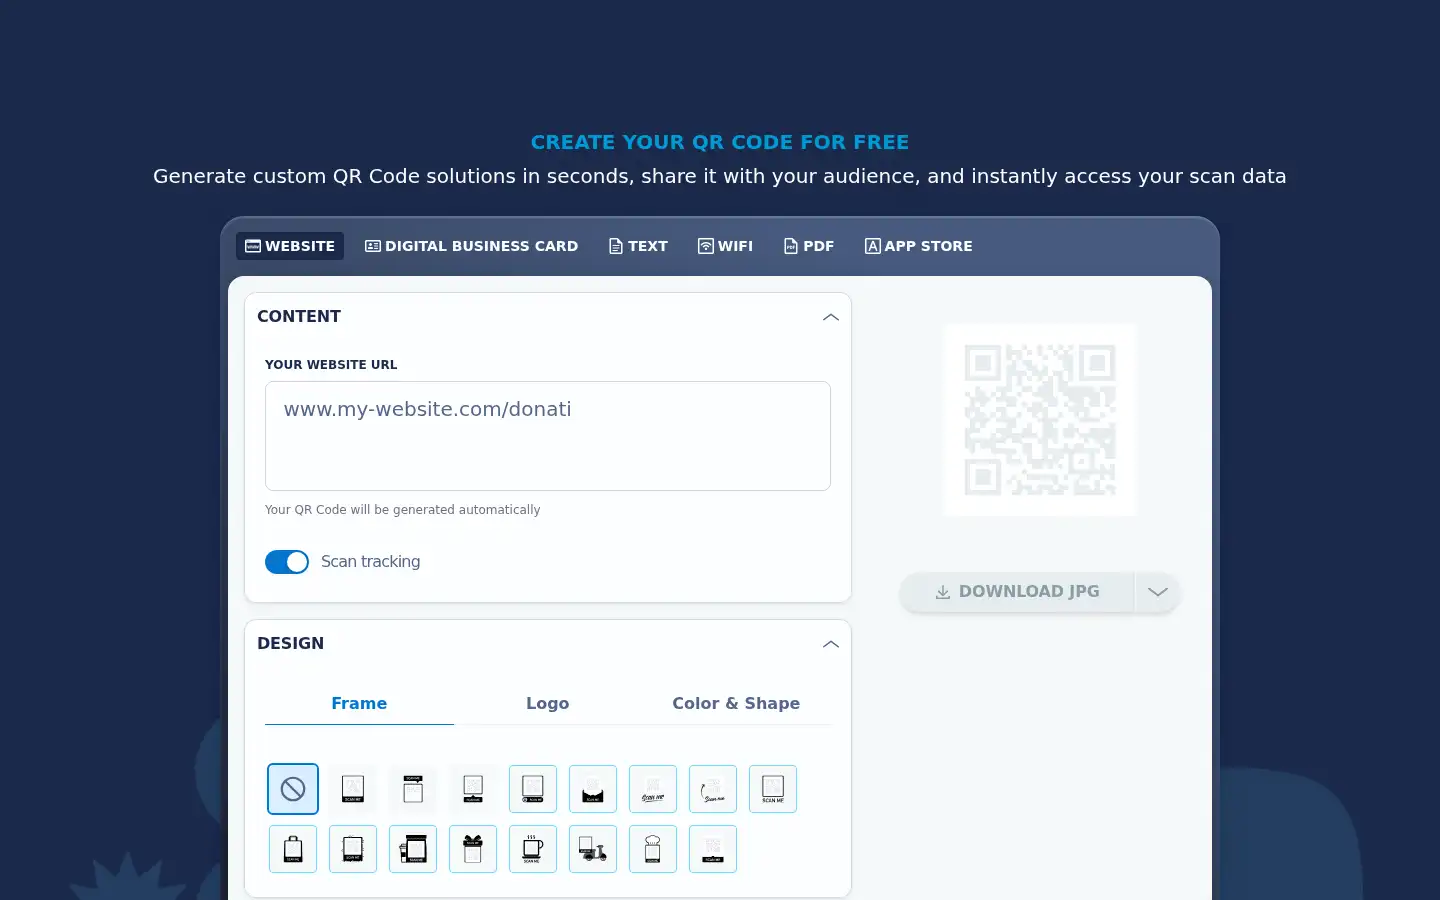
Task: Open the APP STORE tab
Action: click(x=918, y=246)
